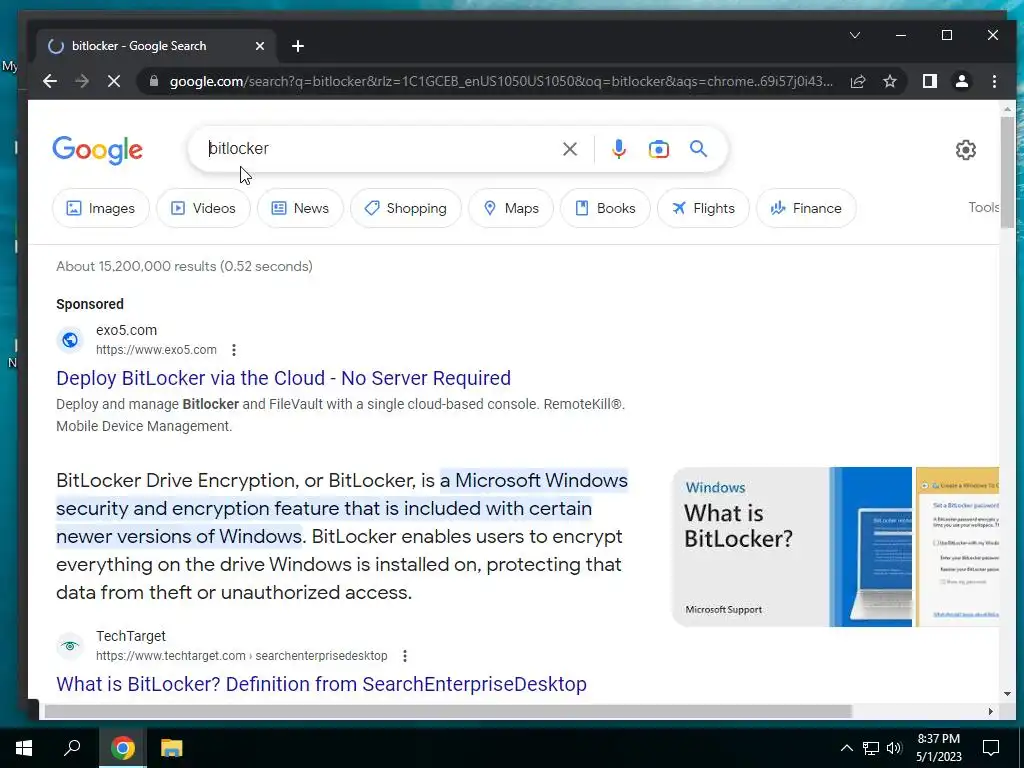
Task: Open What is BitLocker TechTarget link
Action: click(x=321, y=684)
